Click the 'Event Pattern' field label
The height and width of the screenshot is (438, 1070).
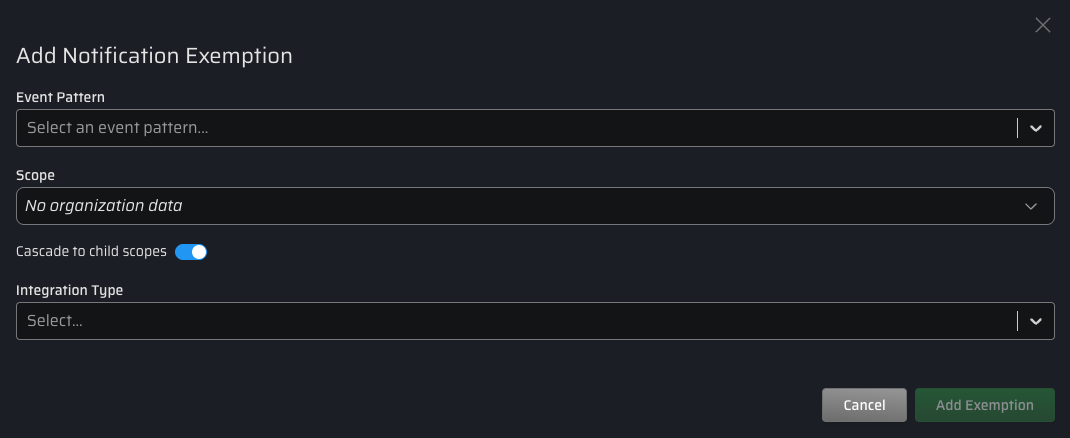coord(61,97)
